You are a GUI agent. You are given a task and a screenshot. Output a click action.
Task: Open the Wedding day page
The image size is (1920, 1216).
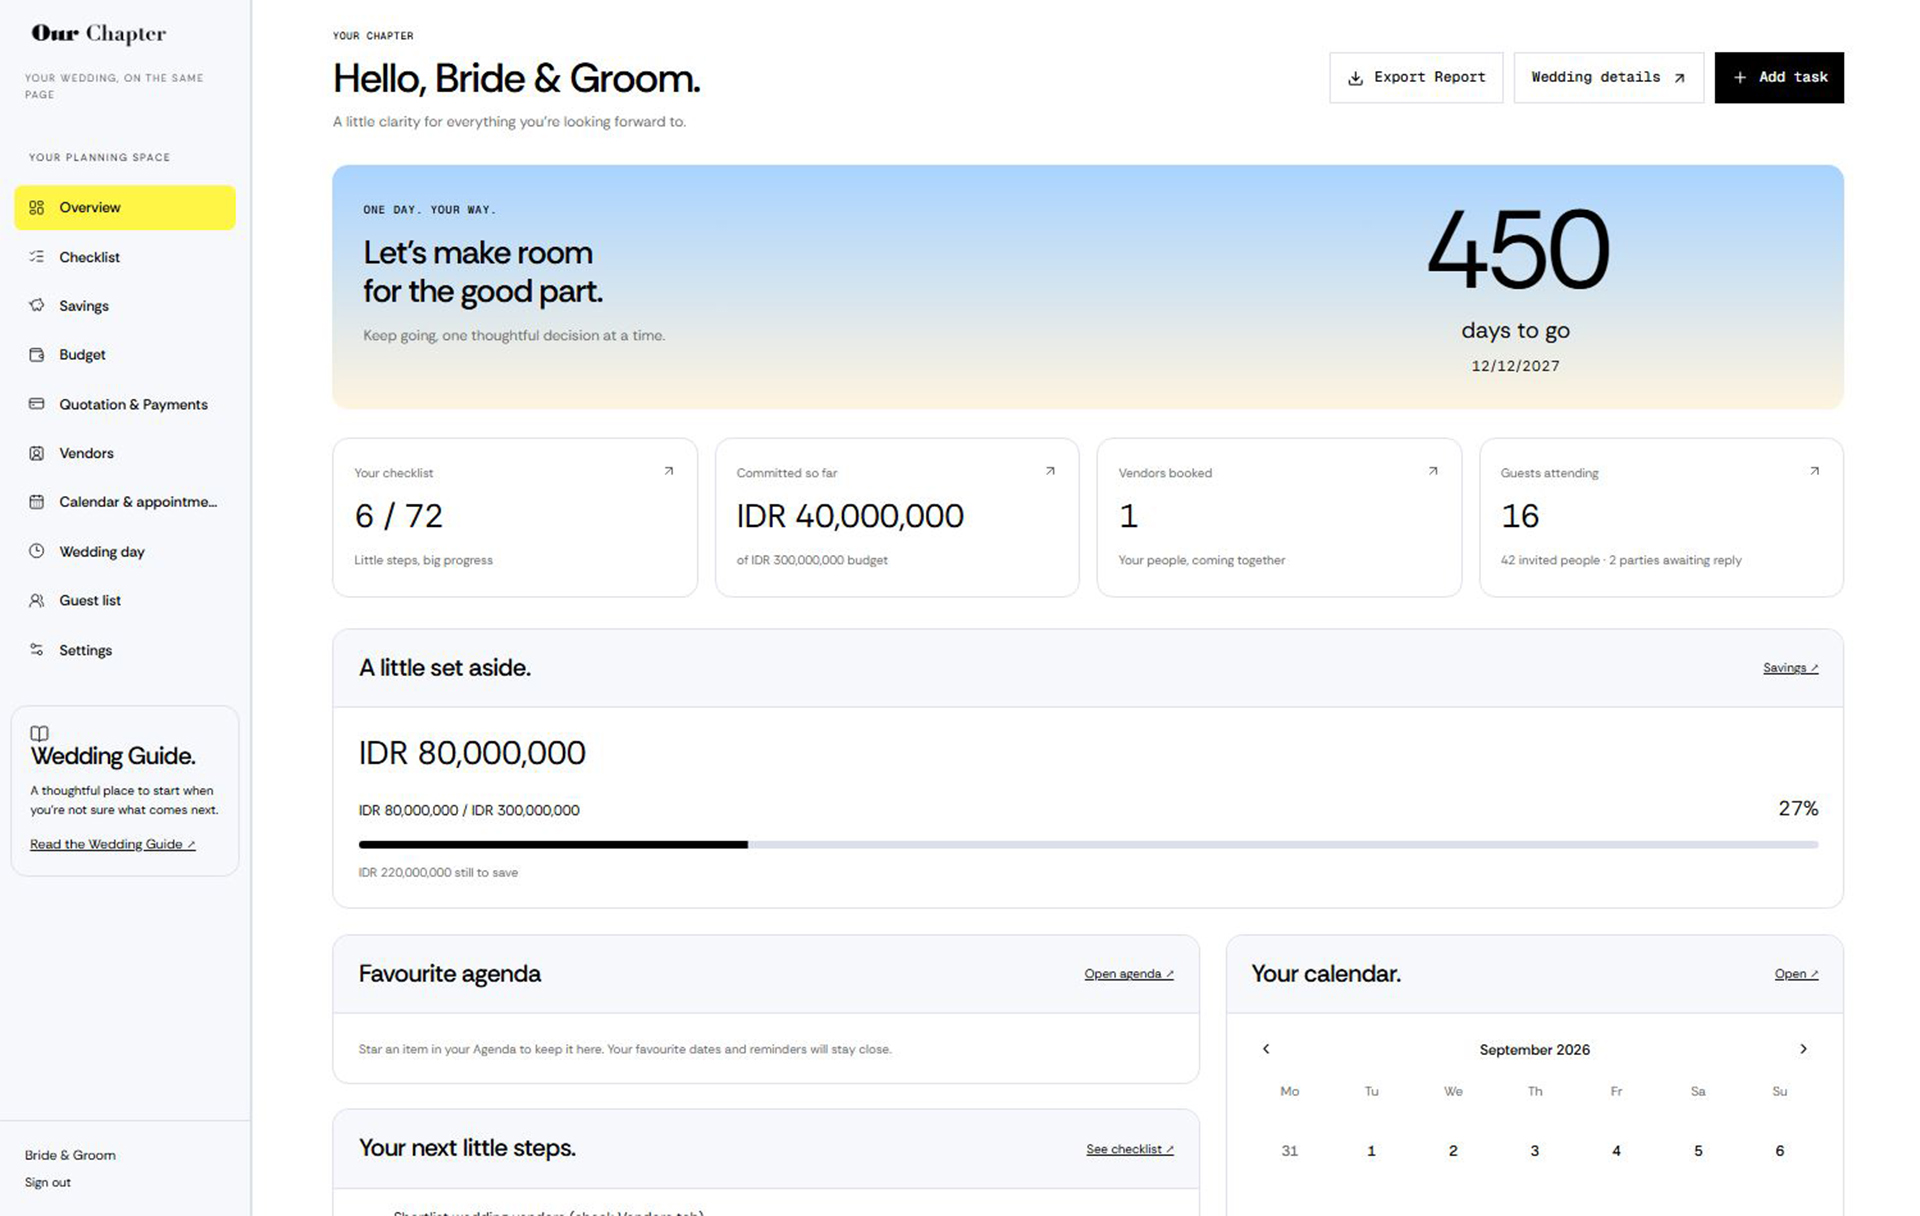125,551
